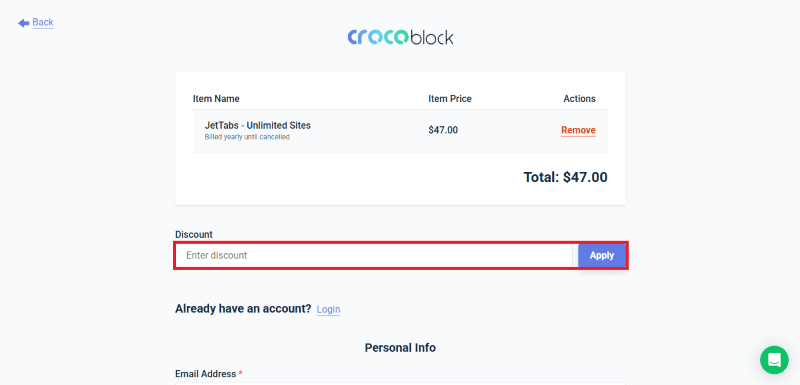Click the Billed yearly until cancelled note
Image resolution: width=800 pixels, height=385 pixels.
(247, 137)
